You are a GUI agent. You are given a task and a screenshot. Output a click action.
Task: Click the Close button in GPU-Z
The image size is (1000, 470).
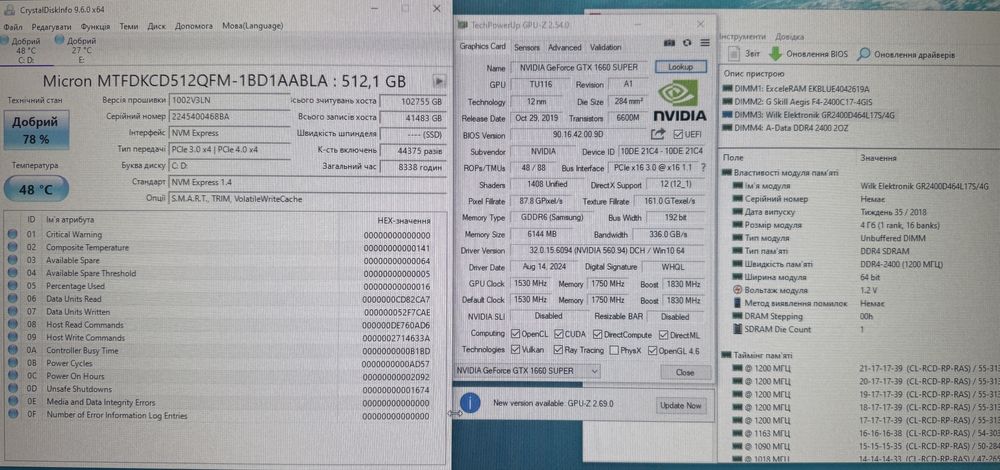click(685, 372)
